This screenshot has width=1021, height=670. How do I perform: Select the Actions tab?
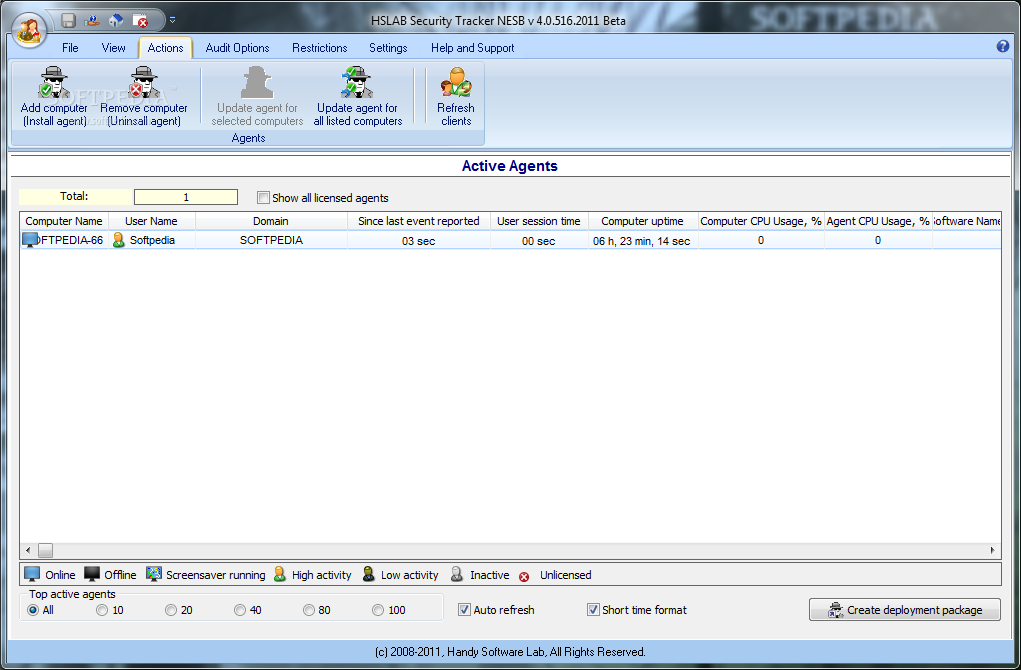coord(165,48)
